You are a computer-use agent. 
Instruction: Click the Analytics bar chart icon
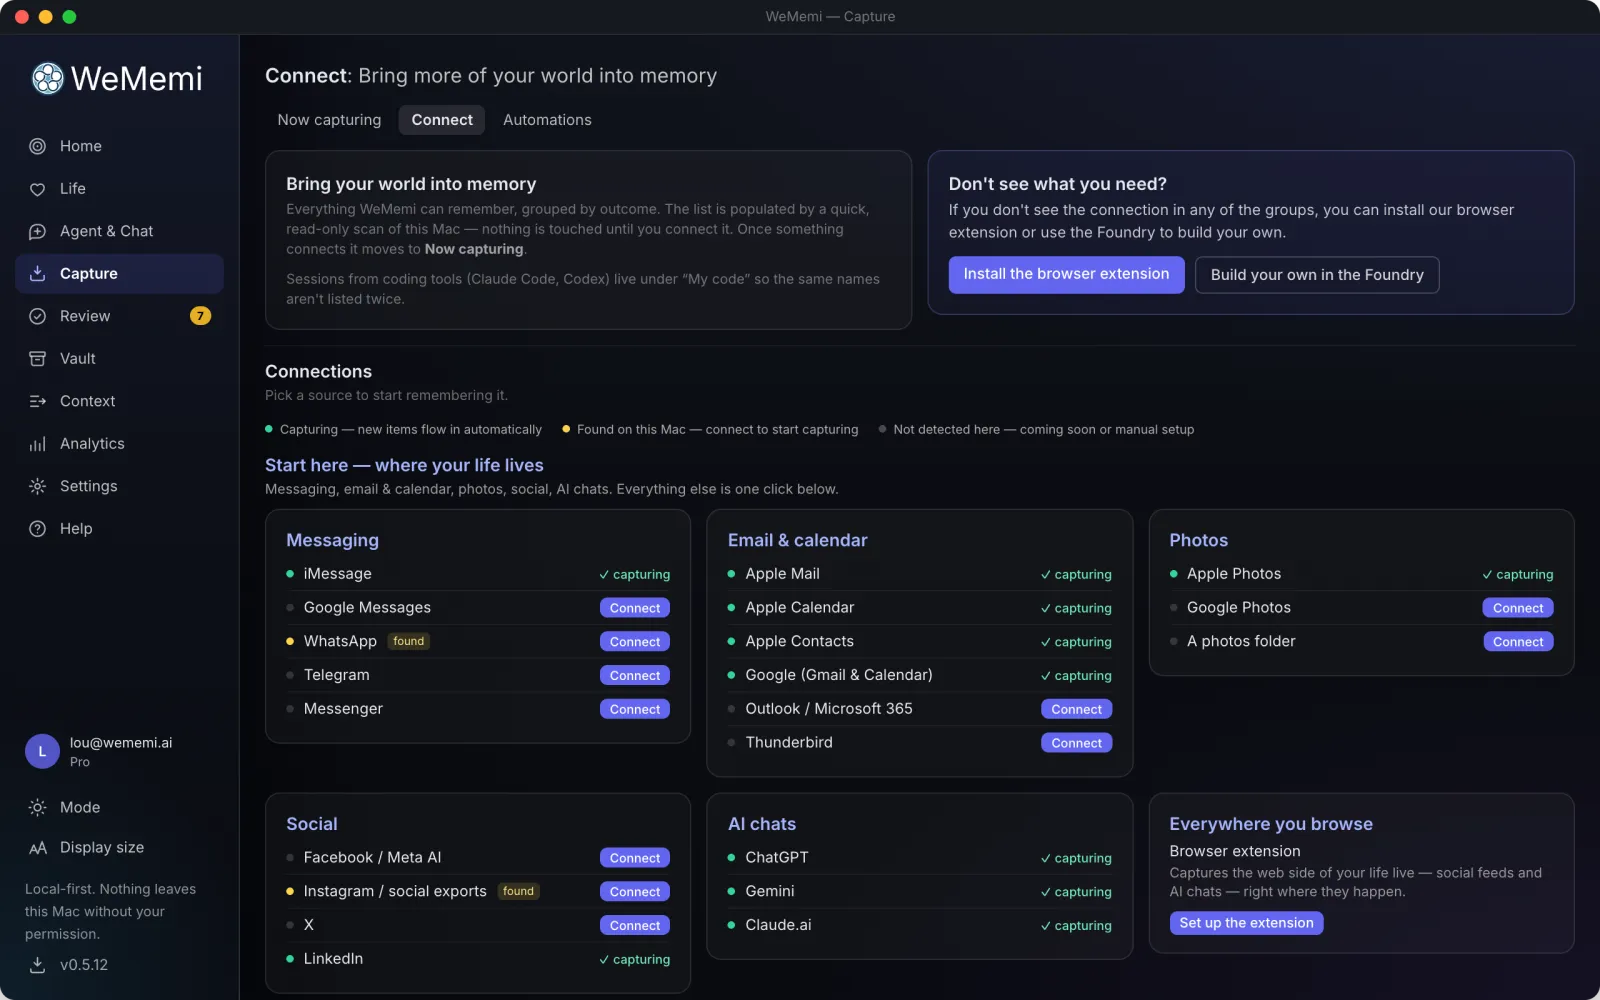click(37, 444)
